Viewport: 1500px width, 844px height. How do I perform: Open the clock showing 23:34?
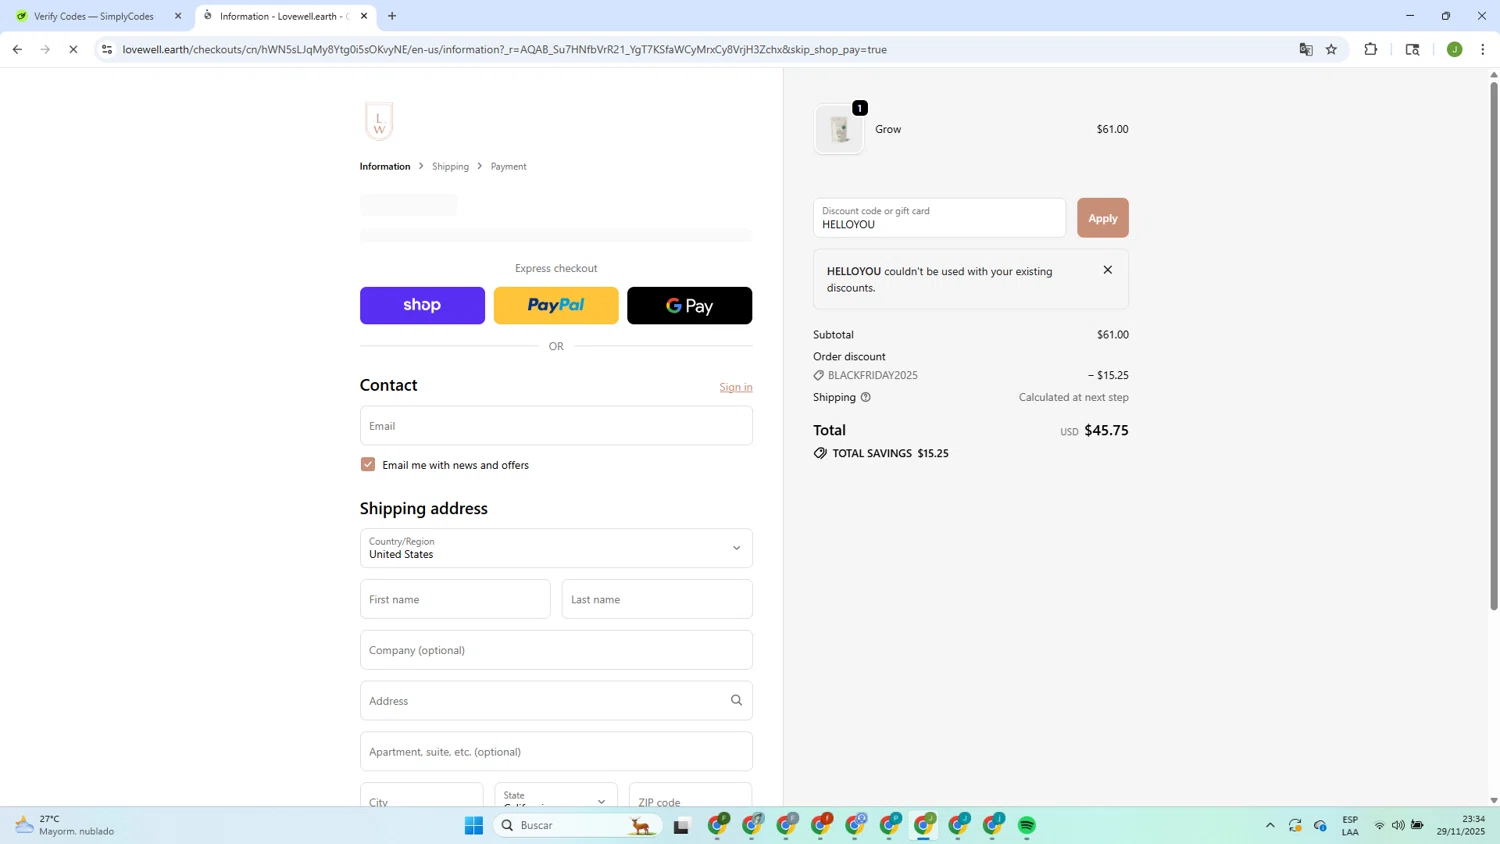point(1461,825)
